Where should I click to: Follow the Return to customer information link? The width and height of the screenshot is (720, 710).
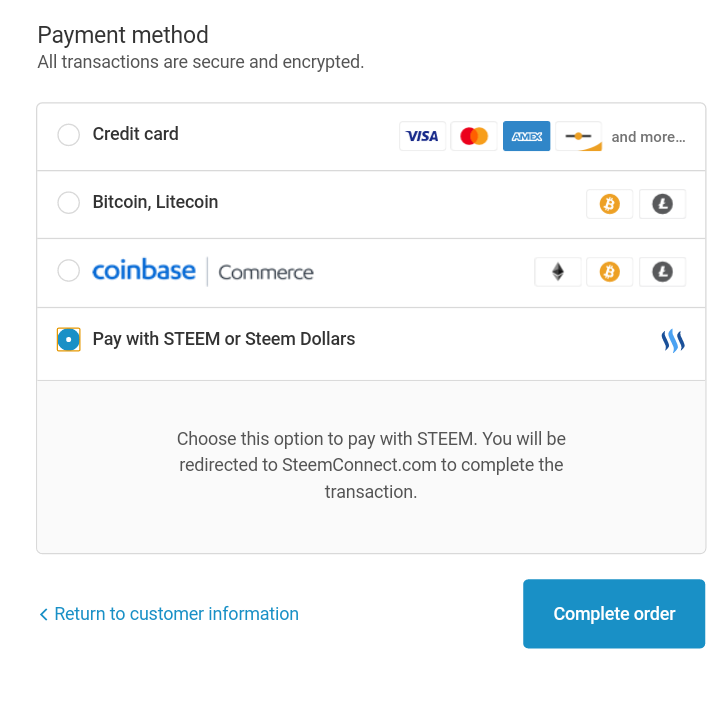pos(176,614)
